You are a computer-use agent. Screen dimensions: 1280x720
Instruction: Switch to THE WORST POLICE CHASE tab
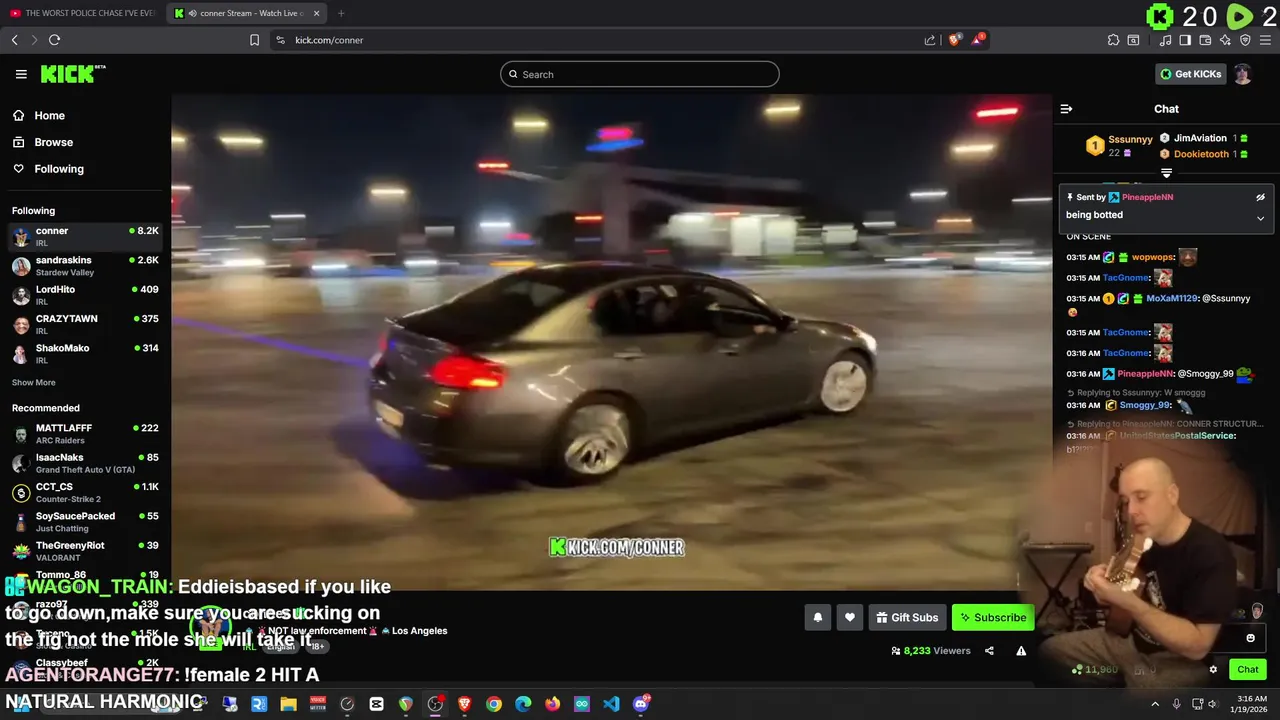[82, 13]
